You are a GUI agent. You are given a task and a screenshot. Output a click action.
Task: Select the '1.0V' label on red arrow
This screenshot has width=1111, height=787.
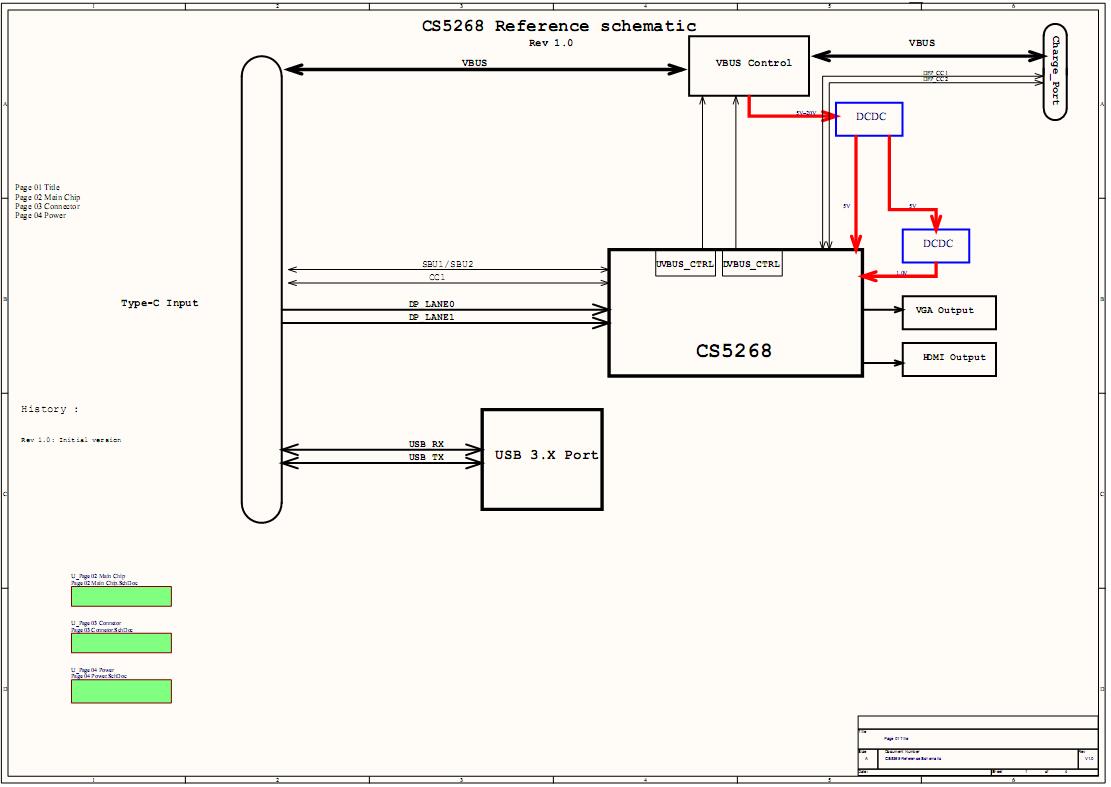coord(902,273)
